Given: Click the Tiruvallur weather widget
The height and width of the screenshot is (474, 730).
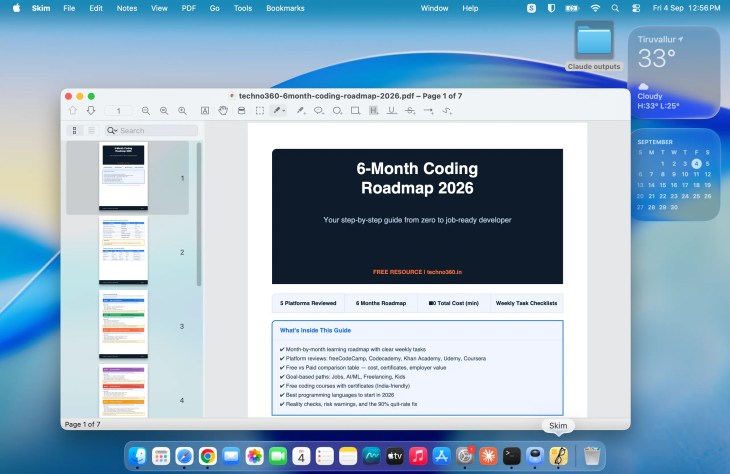Looking at the screenshot, I should (x=674, y=72).
